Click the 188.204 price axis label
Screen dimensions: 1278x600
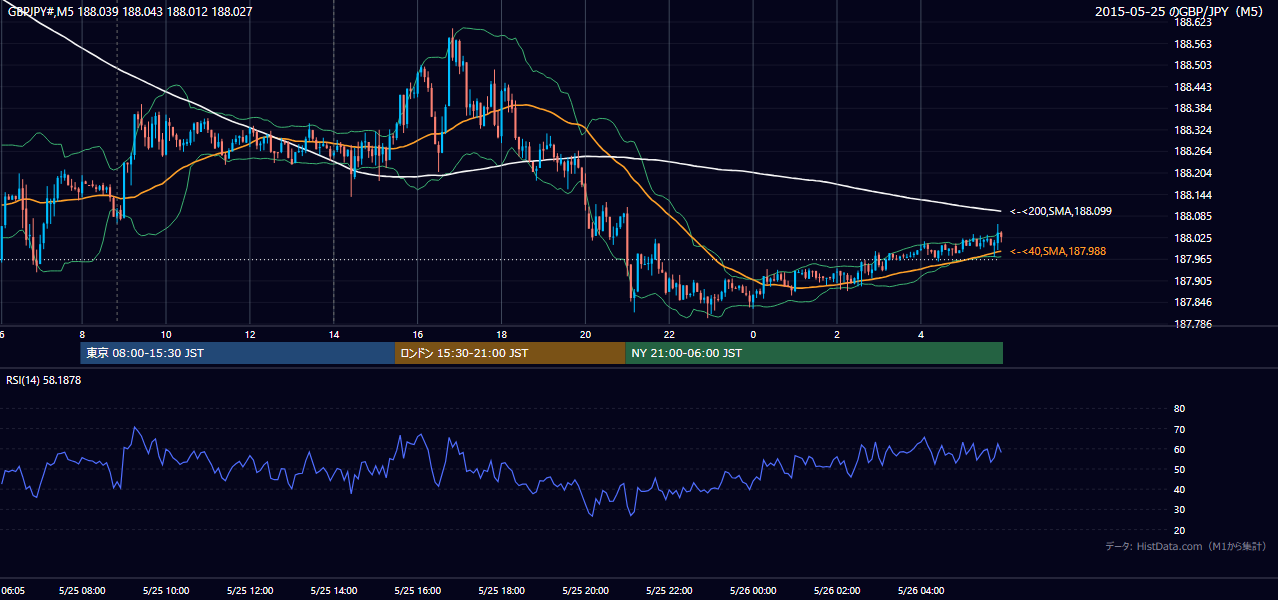(1193, 173)
